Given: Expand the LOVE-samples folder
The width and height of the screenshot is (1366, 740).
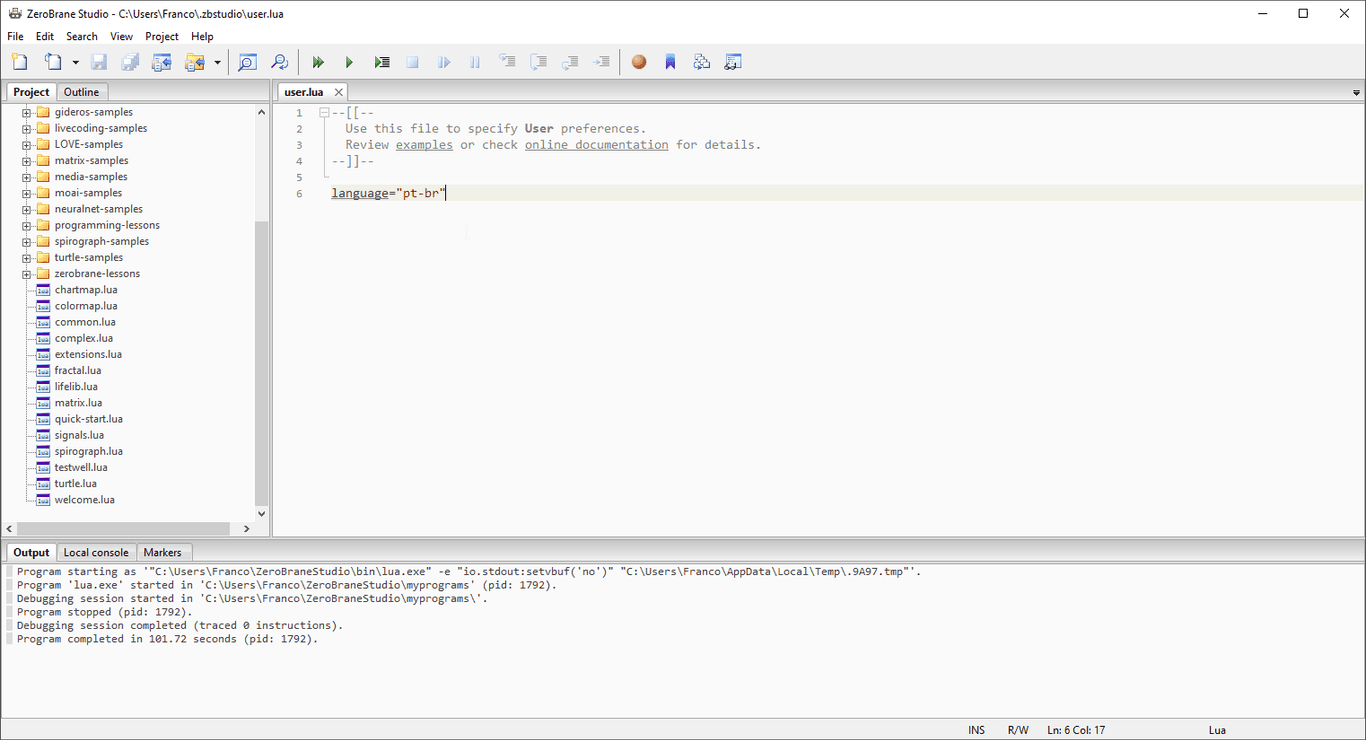Looking at the screenshot, I should pyautogui.click(x=28, y=144).
